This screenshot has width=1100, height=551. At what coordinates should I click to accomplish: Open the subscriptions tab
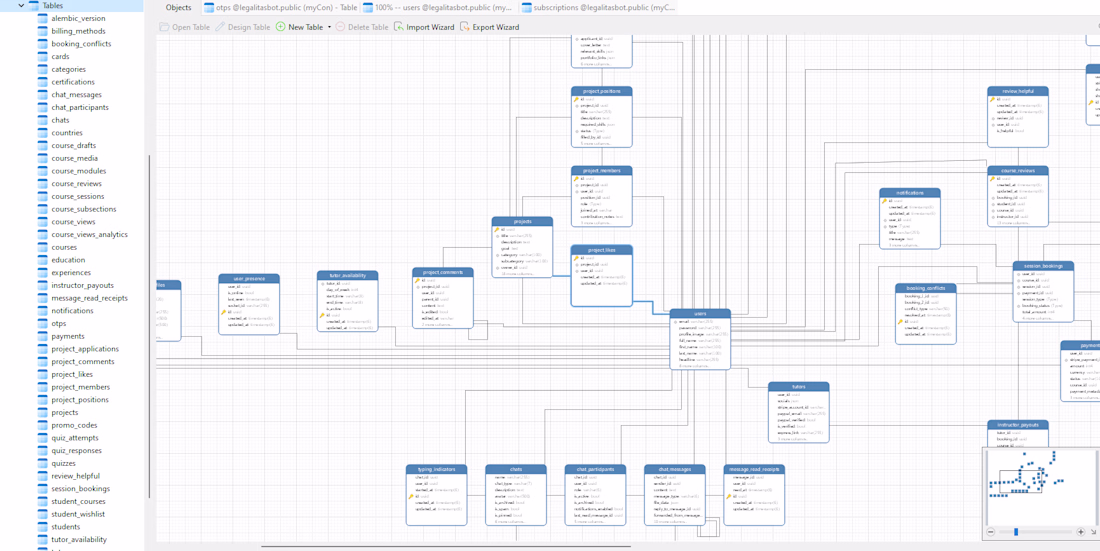pos(598,7)
